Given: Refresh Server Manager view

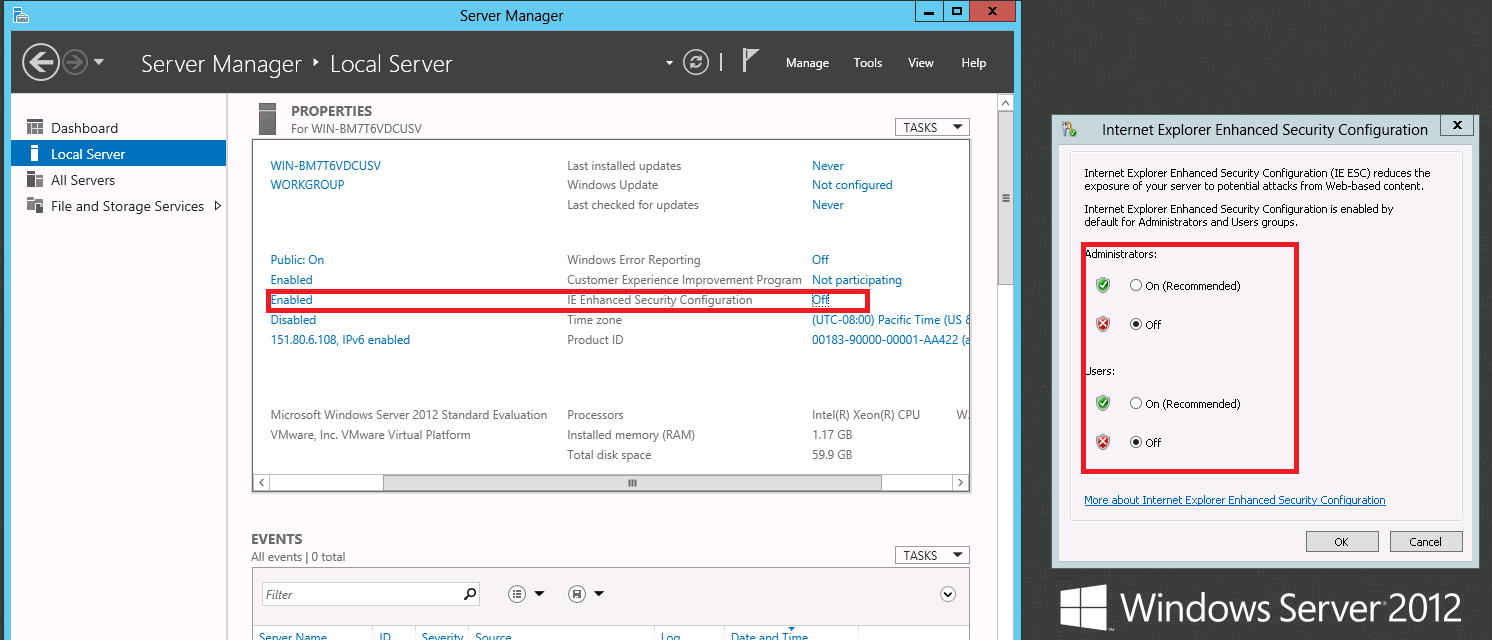Looking at the screenshot, I should (x=696, y=63).
